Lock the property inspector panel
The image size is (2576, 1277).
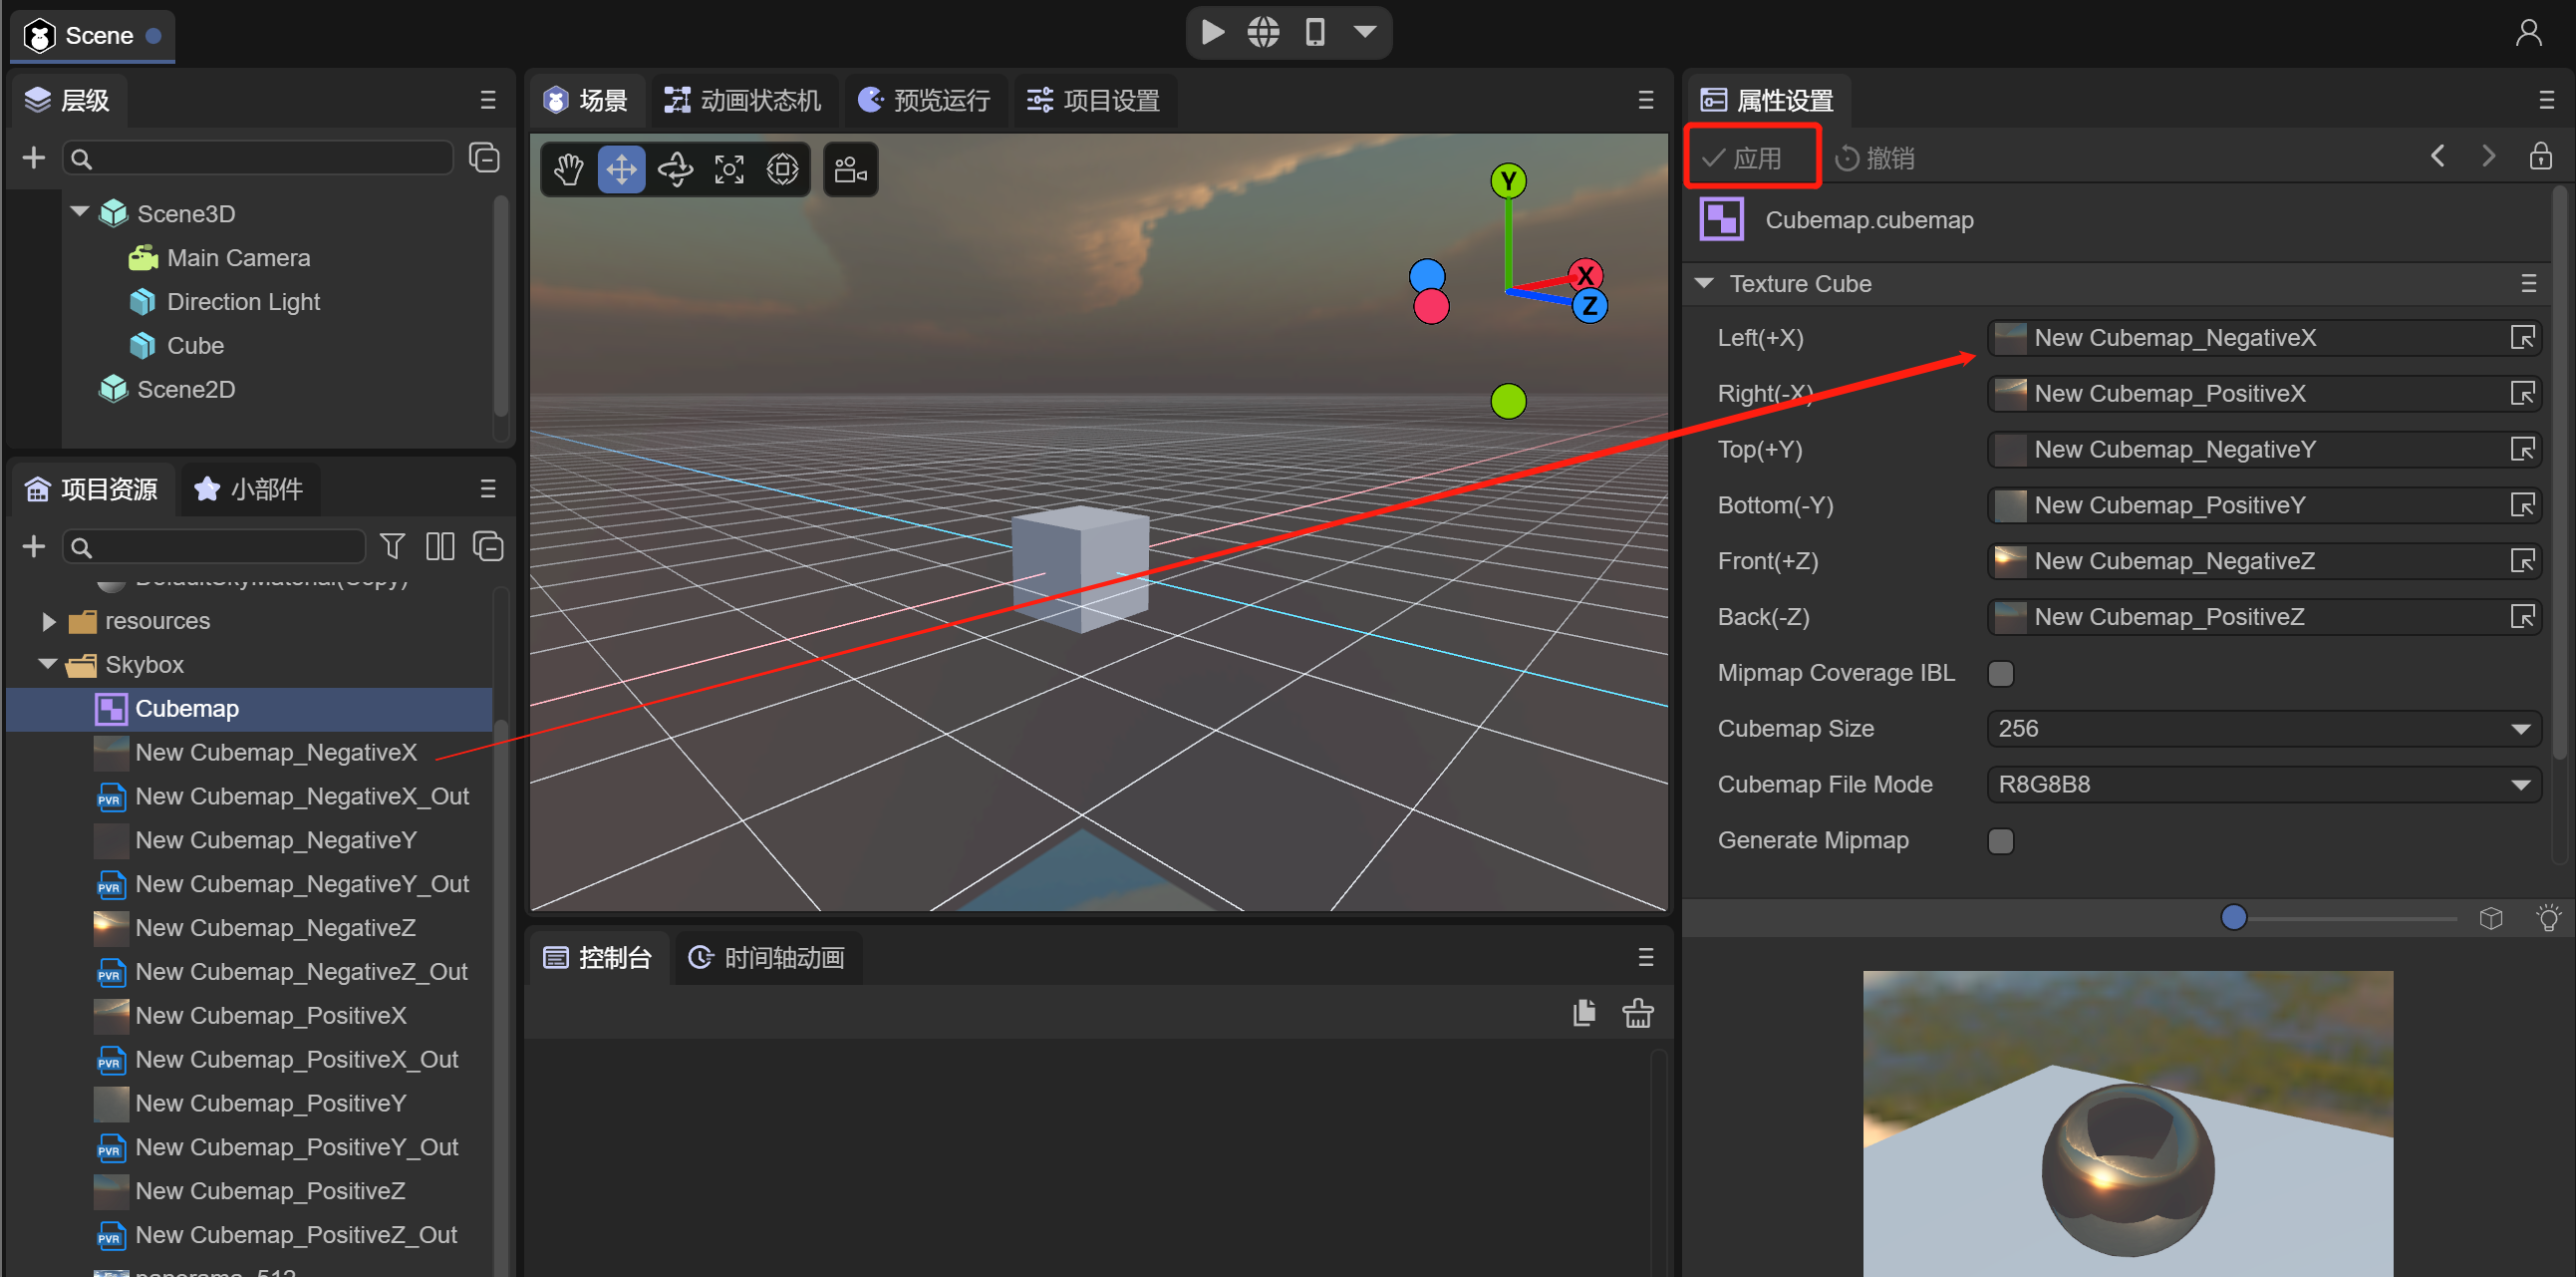(x=2541, y=157)
